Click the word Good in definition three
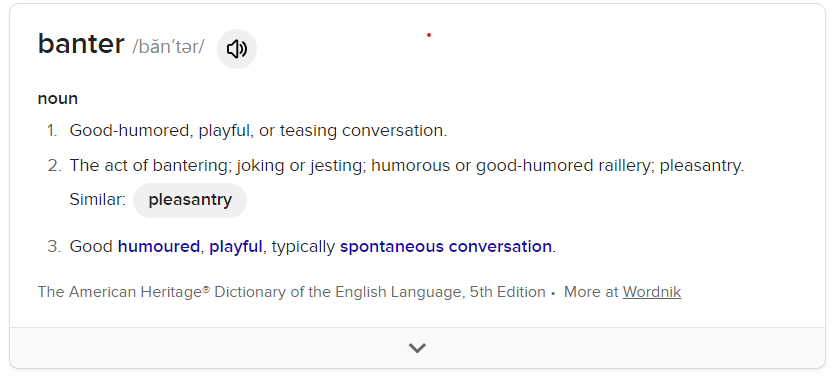The height and width of the screenshot is (376, 833). 91,246
